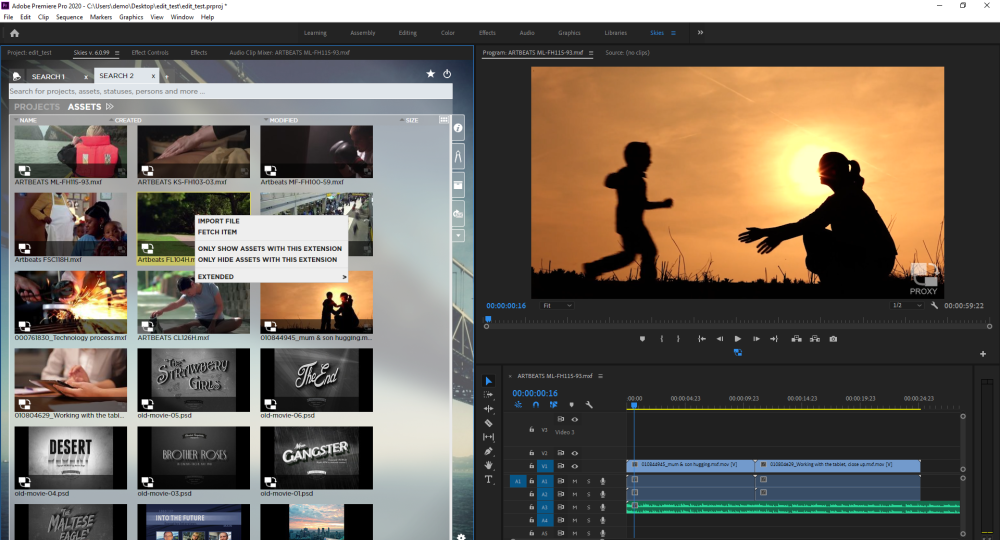The height and width of the screenshot is (540, 1000).
Task: Select the Razor tool in the toolbox
Action: point(489,423)
